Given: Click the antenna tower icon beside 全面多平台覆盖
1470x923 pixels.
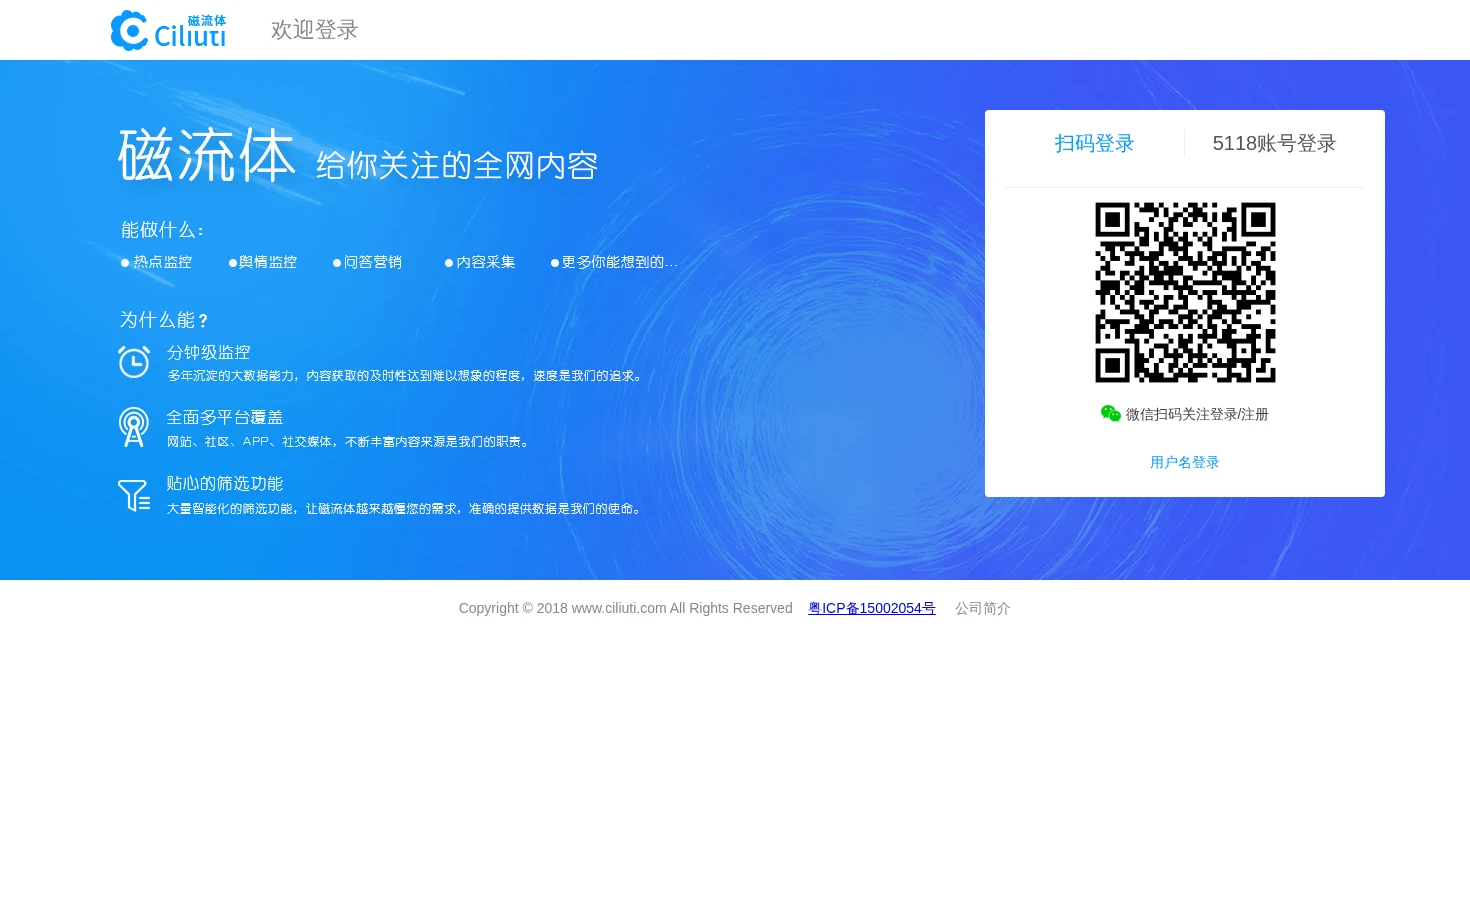Looking at the screenshot, I should point(134,427).
